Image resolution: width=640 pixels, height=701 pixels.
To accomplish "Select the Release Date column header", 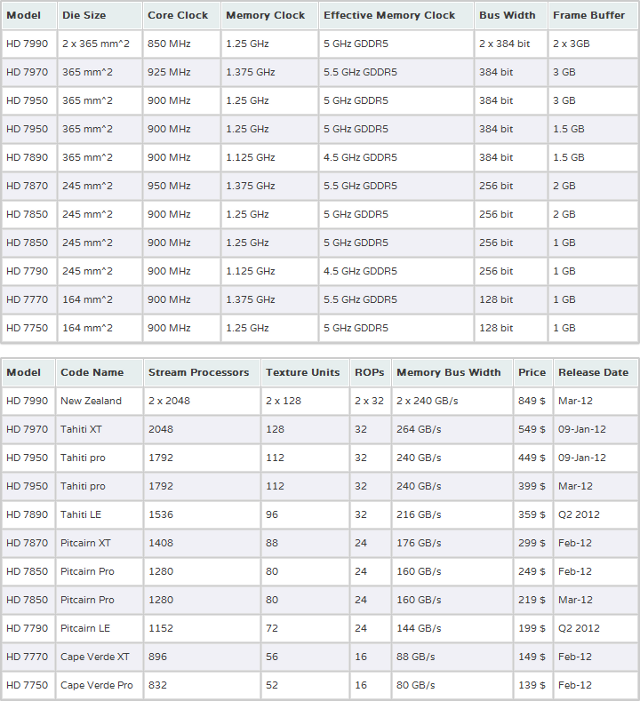I will 595,372.
